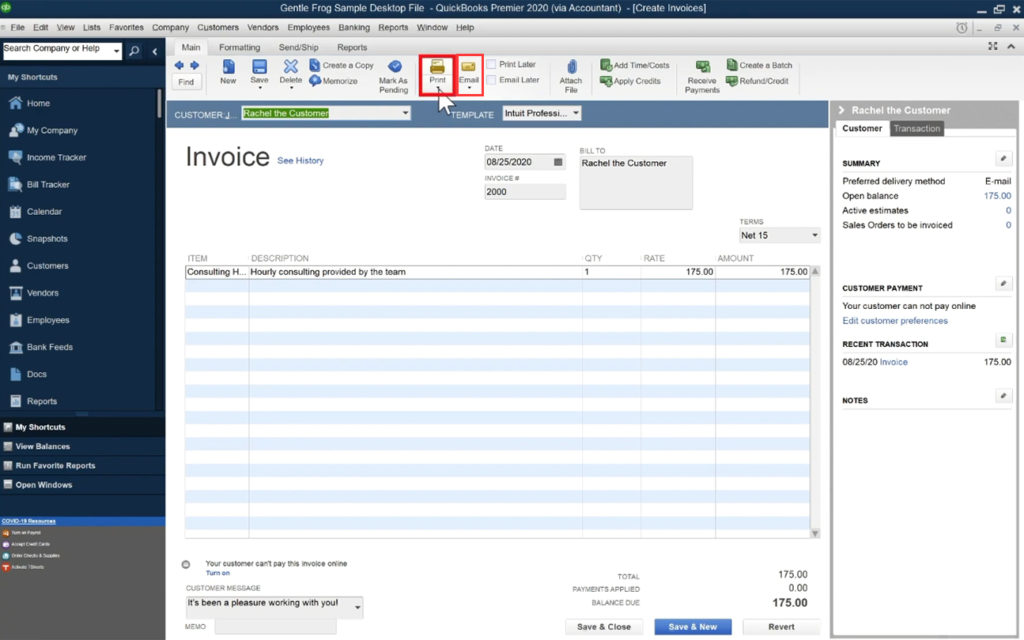This screenshot has height=640, width=1024.
Task: Open the Banking menu
Action: 354,27
